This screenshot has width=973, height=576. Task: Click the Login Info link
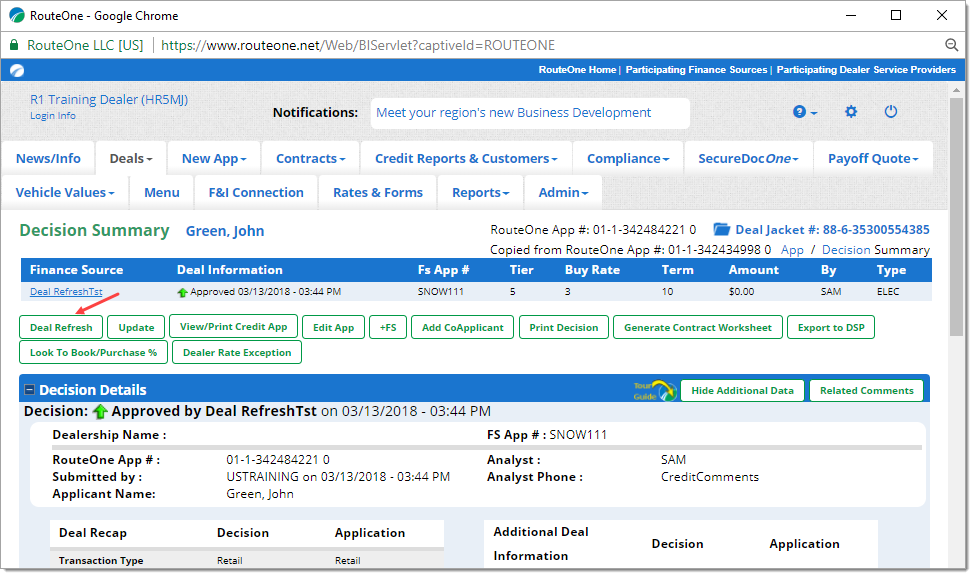coord(53,115)
